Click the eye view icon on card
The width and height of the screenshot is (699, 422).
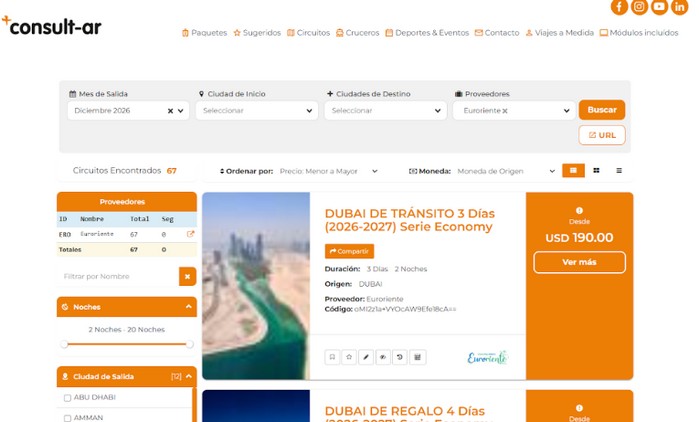point(383,357)
